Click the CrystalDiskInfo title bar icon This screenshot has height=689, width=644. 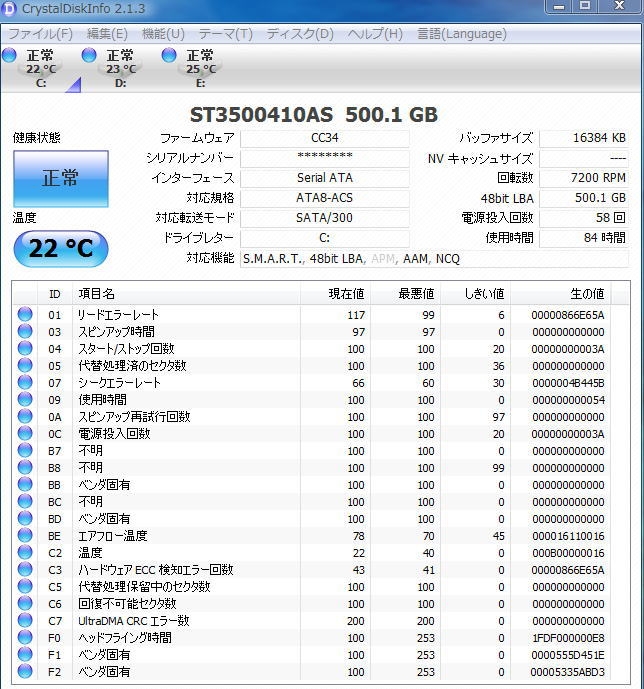(x=9, y=8)
